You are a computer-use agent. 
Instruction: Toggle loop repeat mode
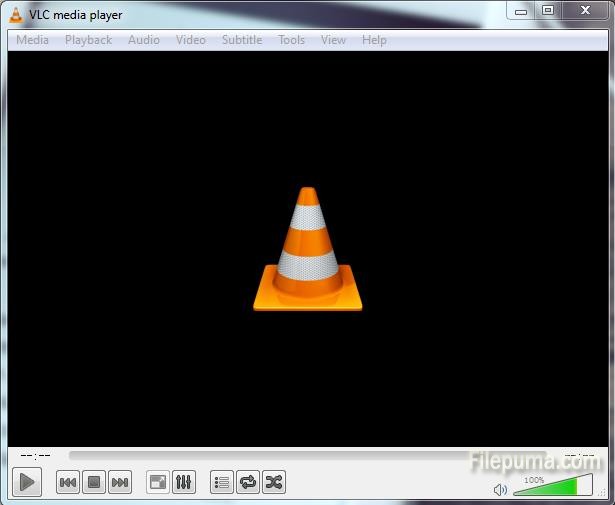(248, 483)
